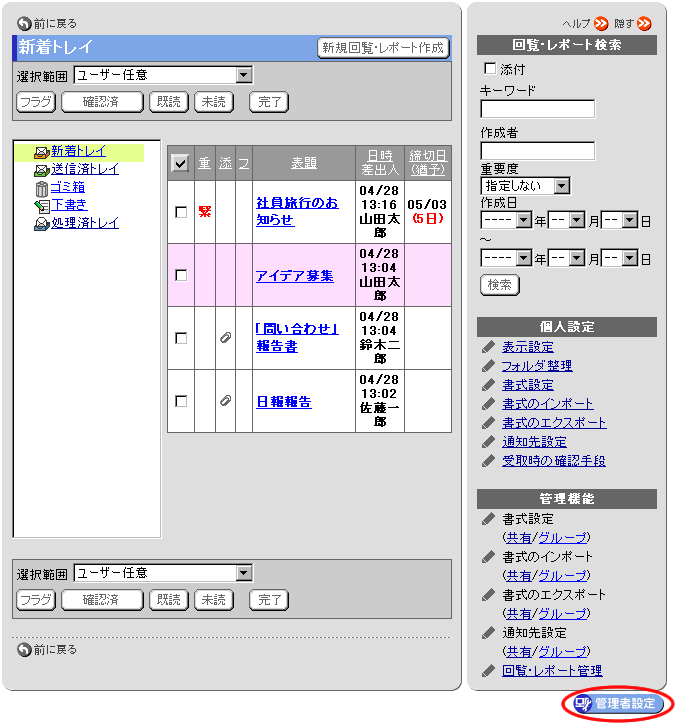The width and height of the screenshot is (676, 723).
Task: Click the 下書き draft icon
Action: pyautogui.click(x=42, y=206)
